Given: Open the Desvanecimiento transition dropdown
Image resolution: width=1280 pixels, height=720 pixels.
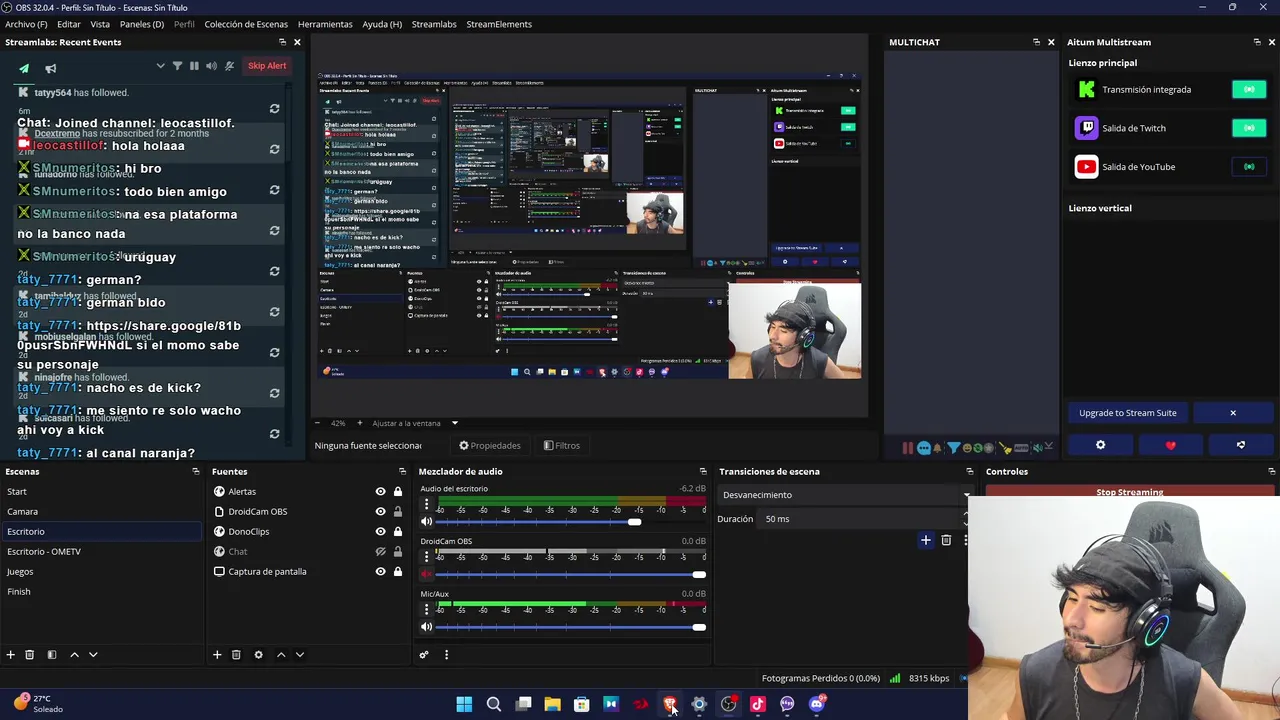Looking at the screenshot, I should coord(845,495).
